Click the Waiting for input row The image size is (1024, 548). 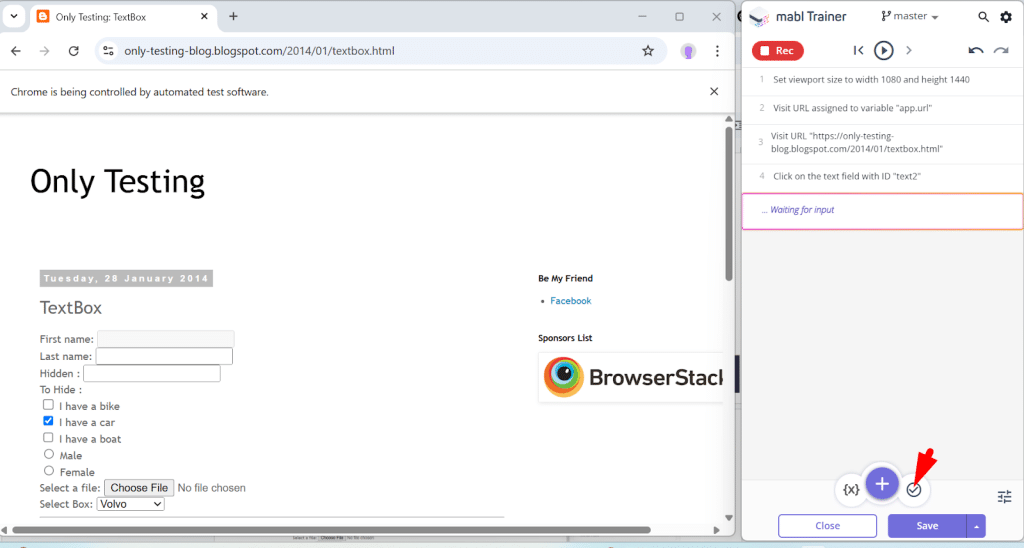[882, 211]
